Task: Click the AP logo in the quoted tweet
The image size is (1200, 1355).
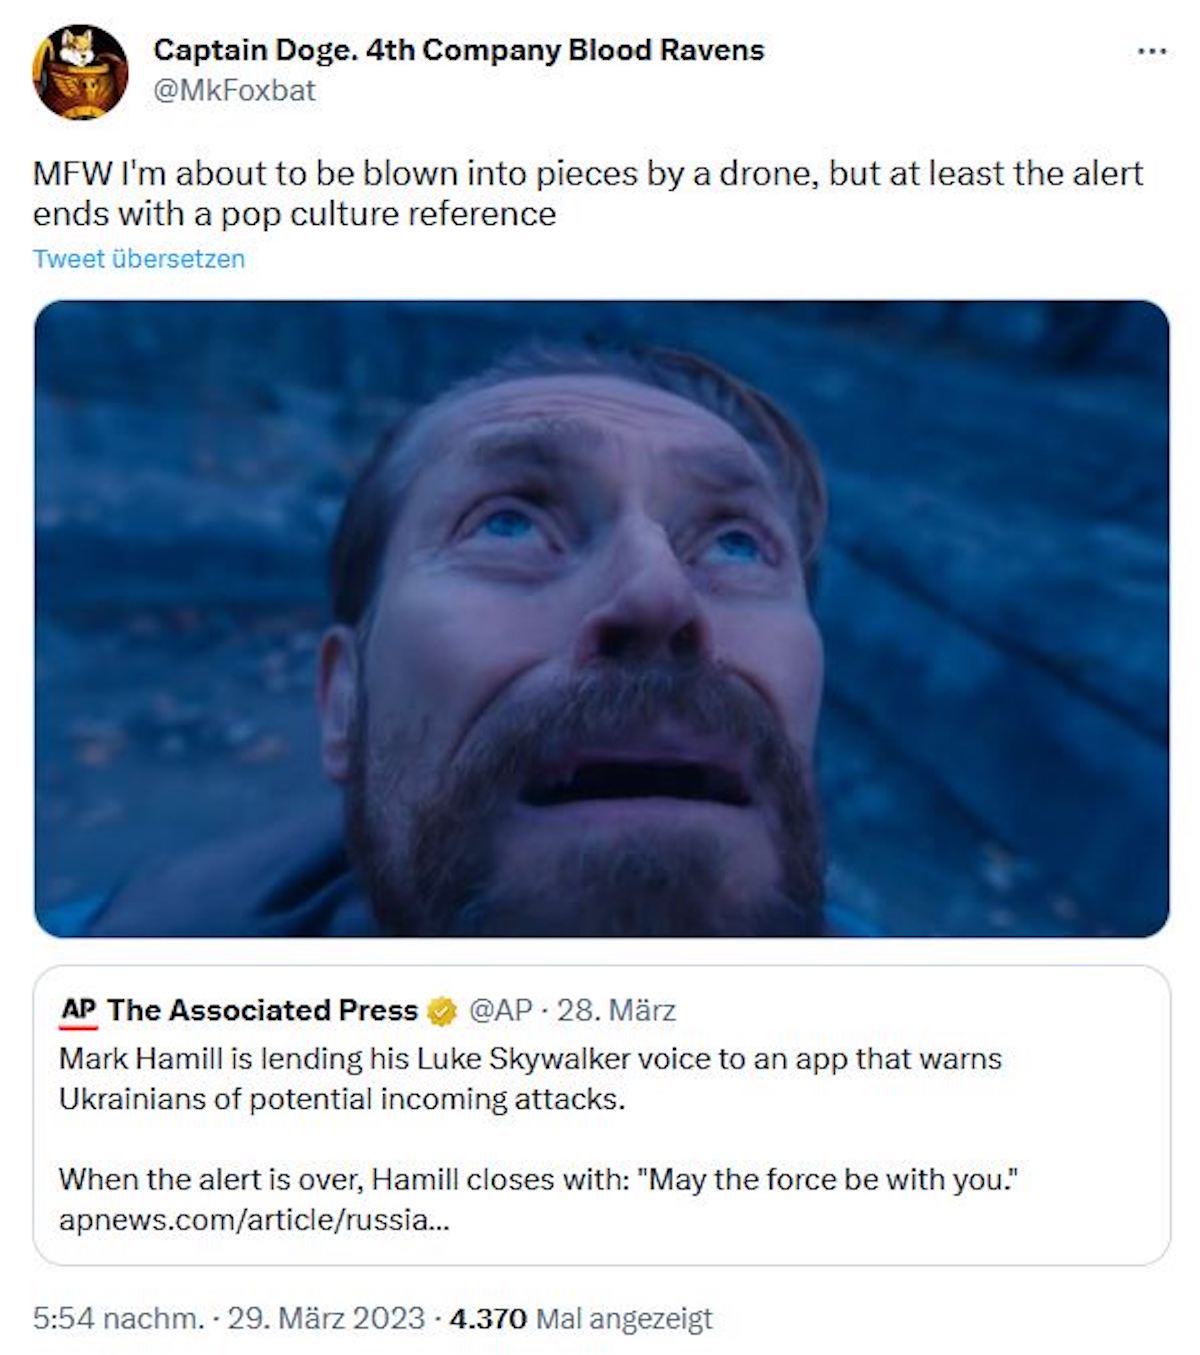Action: click(x=78, y=1011)
